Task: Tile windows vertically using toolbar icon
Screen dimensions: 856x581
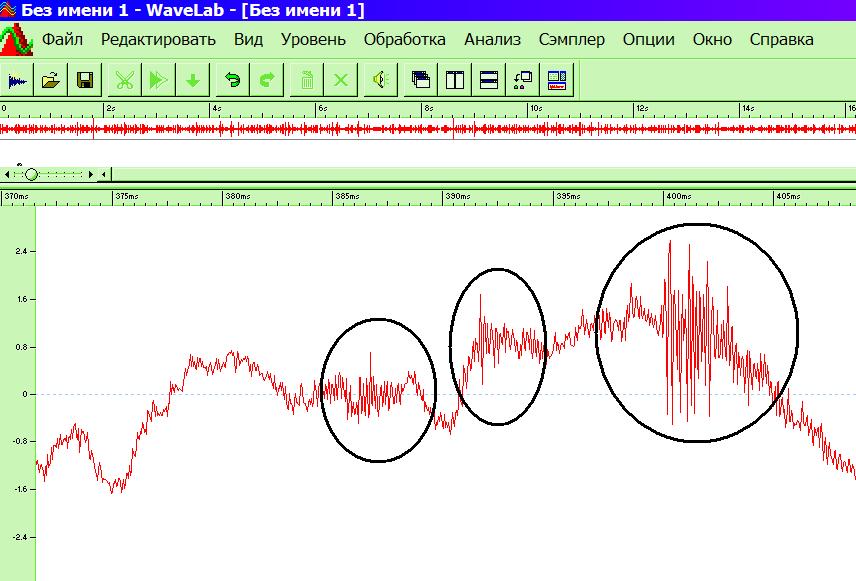Action: click(455, 80)
